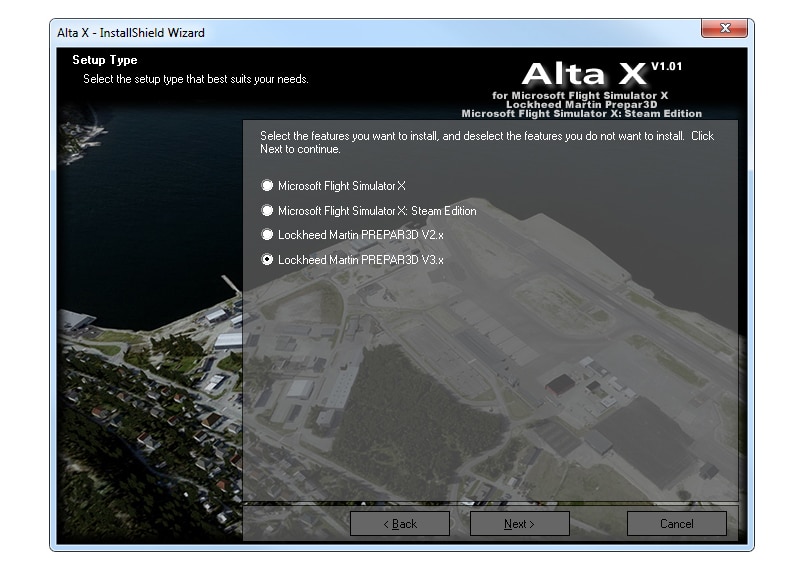Click the window title bar text
Viewport: 802px width, 572px height.
(131, 33)
